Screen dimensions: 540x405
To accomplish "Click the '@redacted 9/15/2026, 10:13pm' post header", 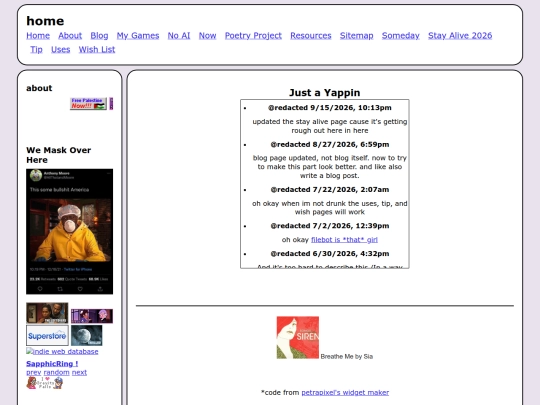I will pos(330,108).
